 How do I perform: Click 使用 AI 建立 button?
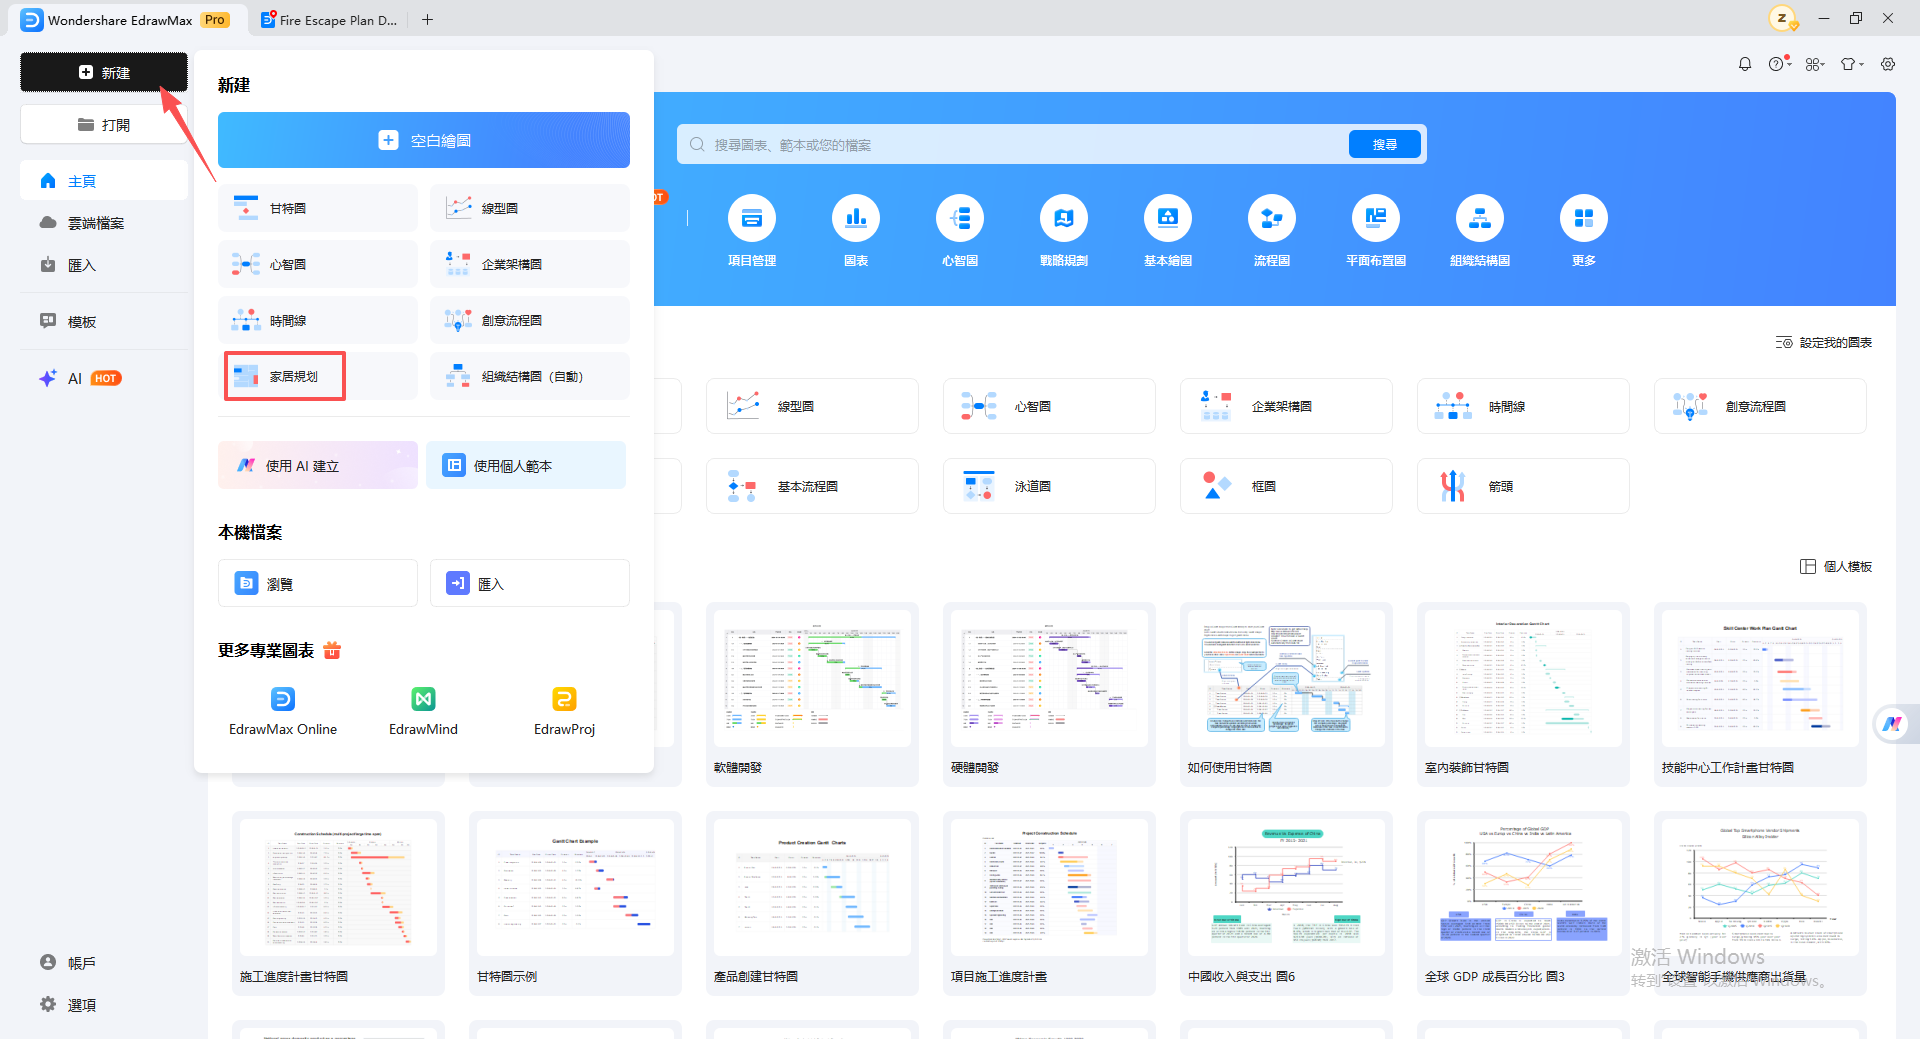(318, 465)
